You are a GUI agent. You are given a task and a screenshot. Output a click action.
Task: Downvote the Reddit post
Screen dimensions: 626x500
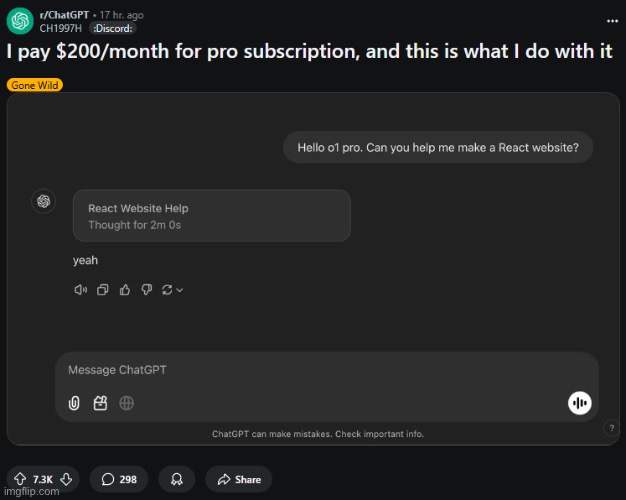pos(66,479)
